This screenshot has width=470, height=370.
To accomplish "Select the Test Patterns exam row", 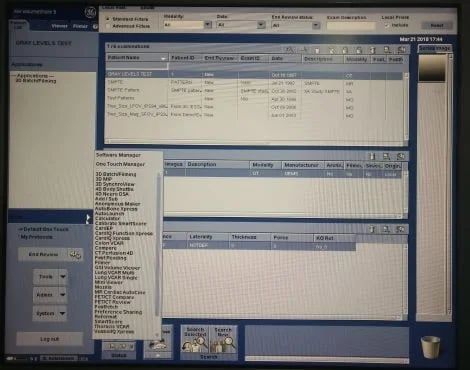I will [254, 99].
